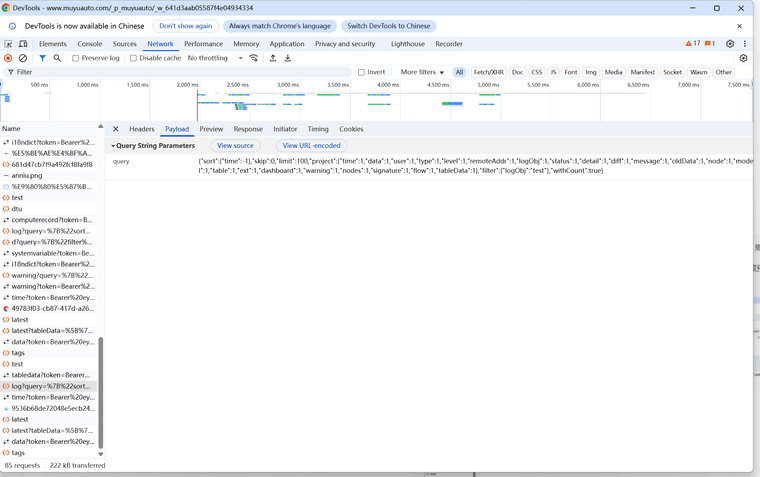Viewport: 760px width, 477px height.
Task: Open the No throttling dropdown
Action: point(215,58)
